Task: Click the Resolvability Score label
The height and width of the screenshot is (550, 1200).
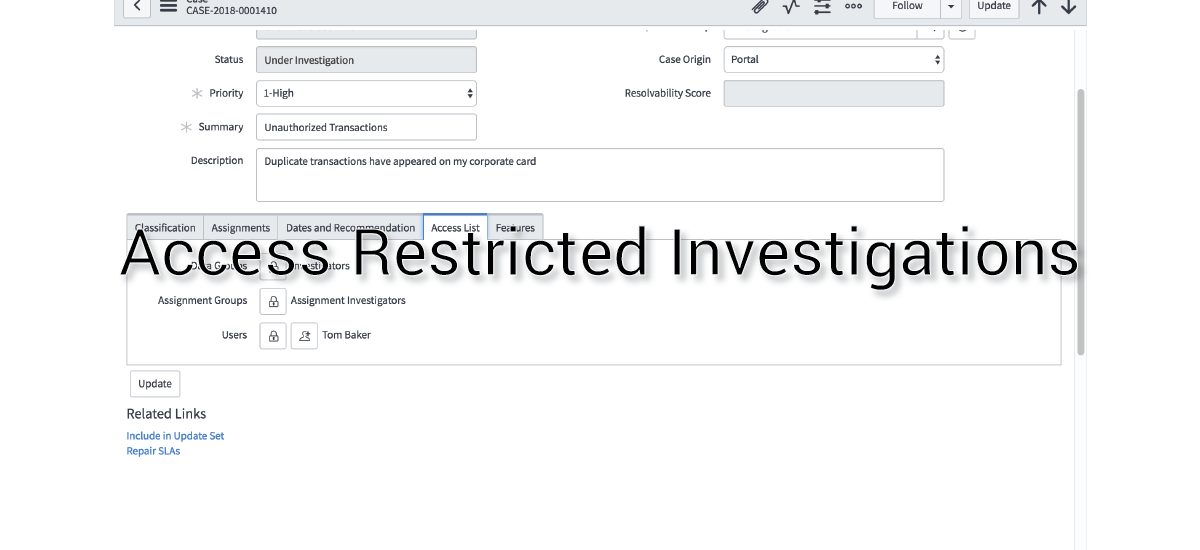Action: pos(668,93)
